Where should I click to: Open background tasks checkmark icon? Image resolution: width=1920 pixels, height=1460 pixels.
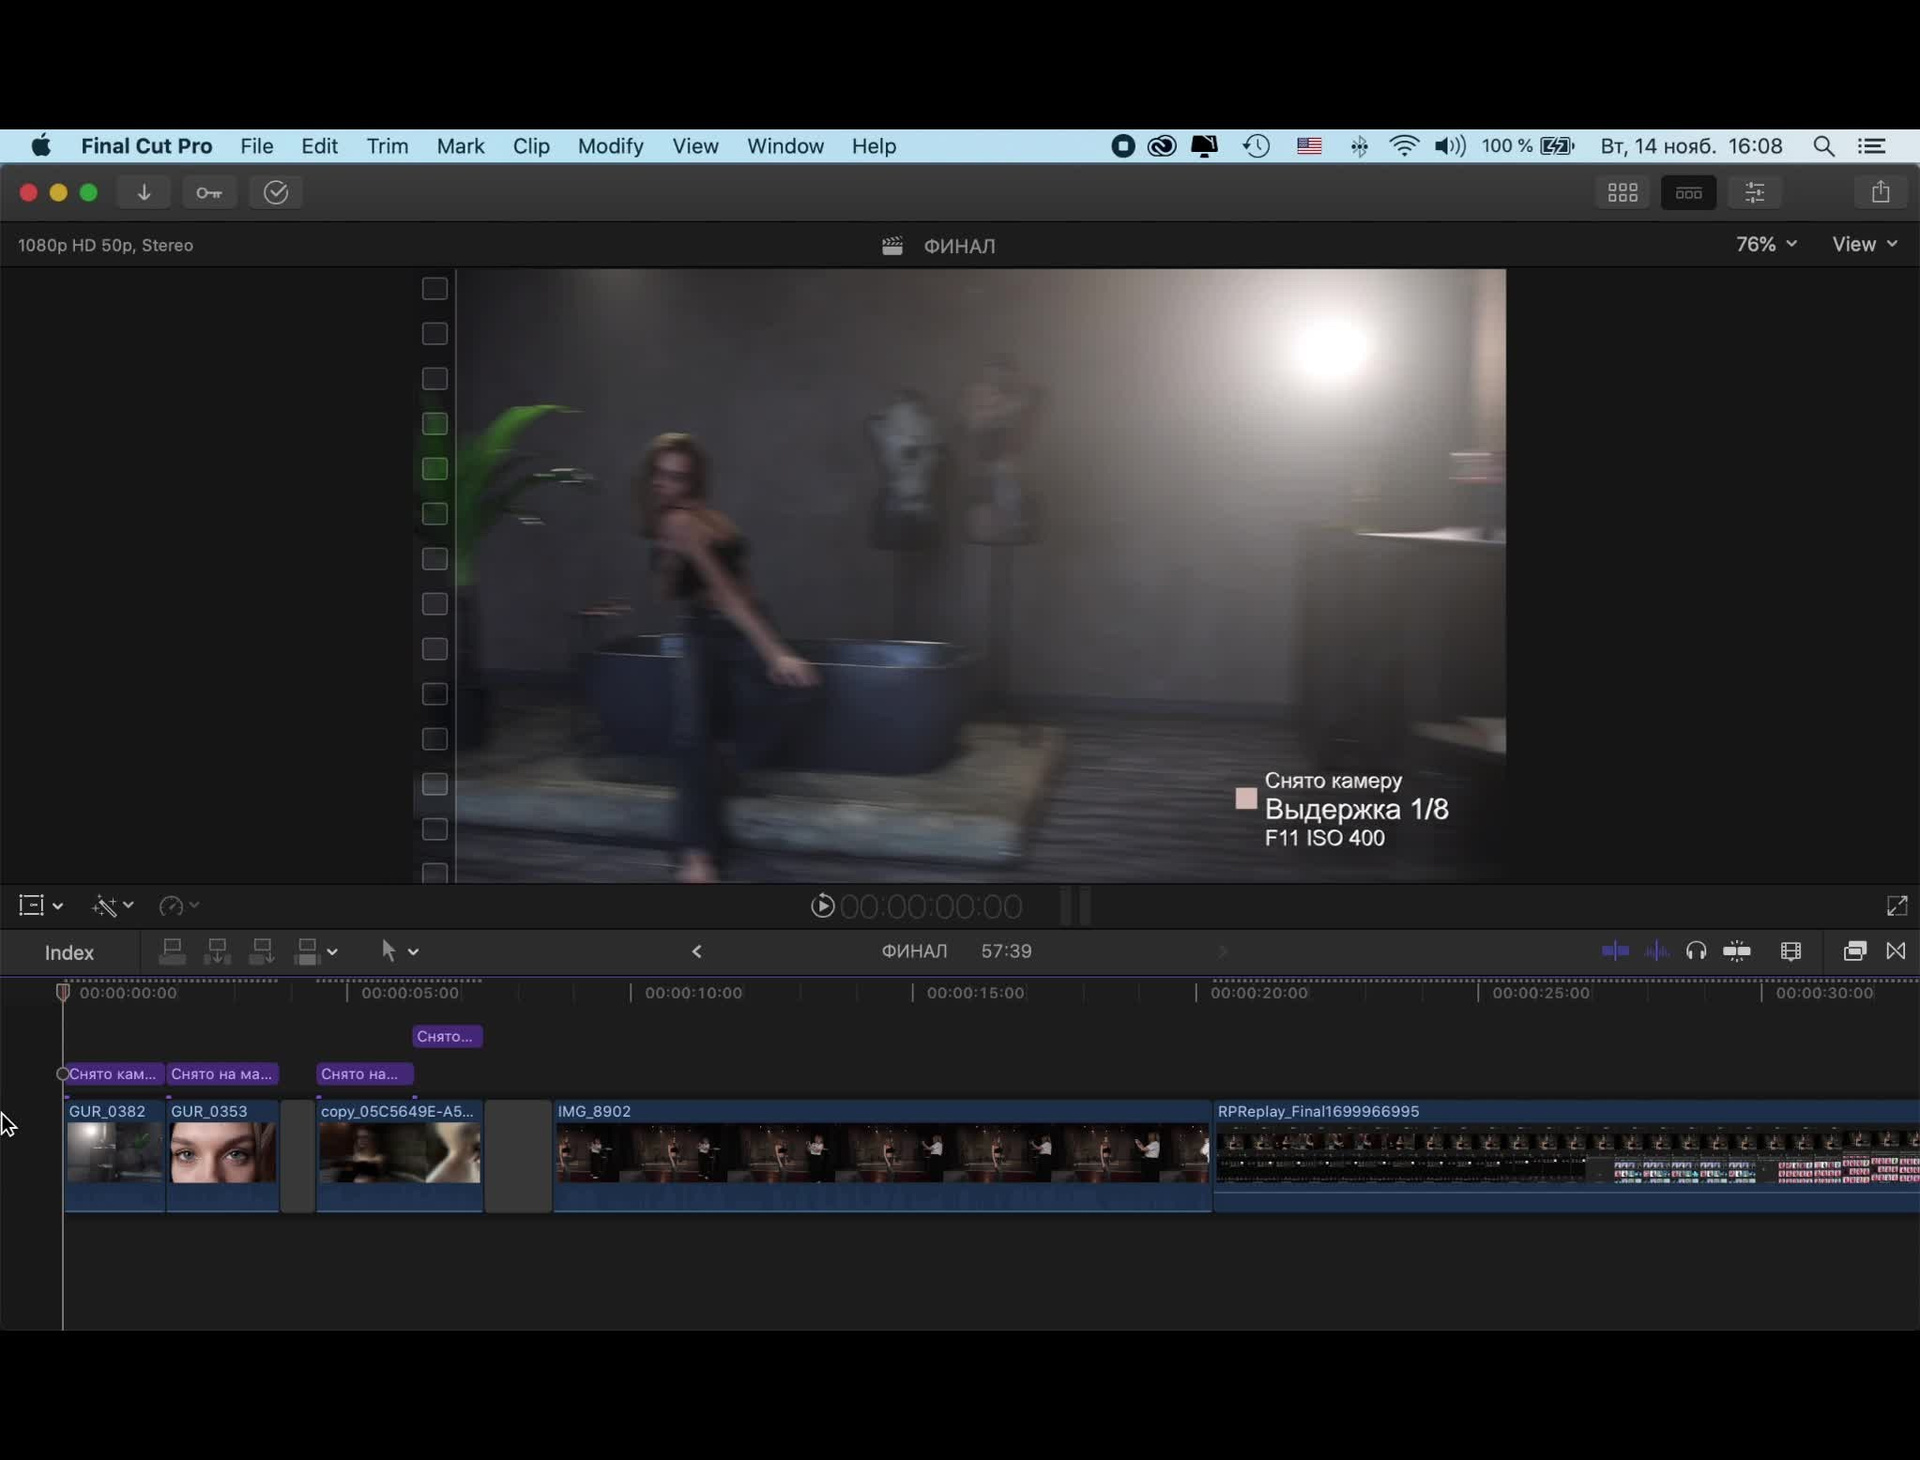276,192
